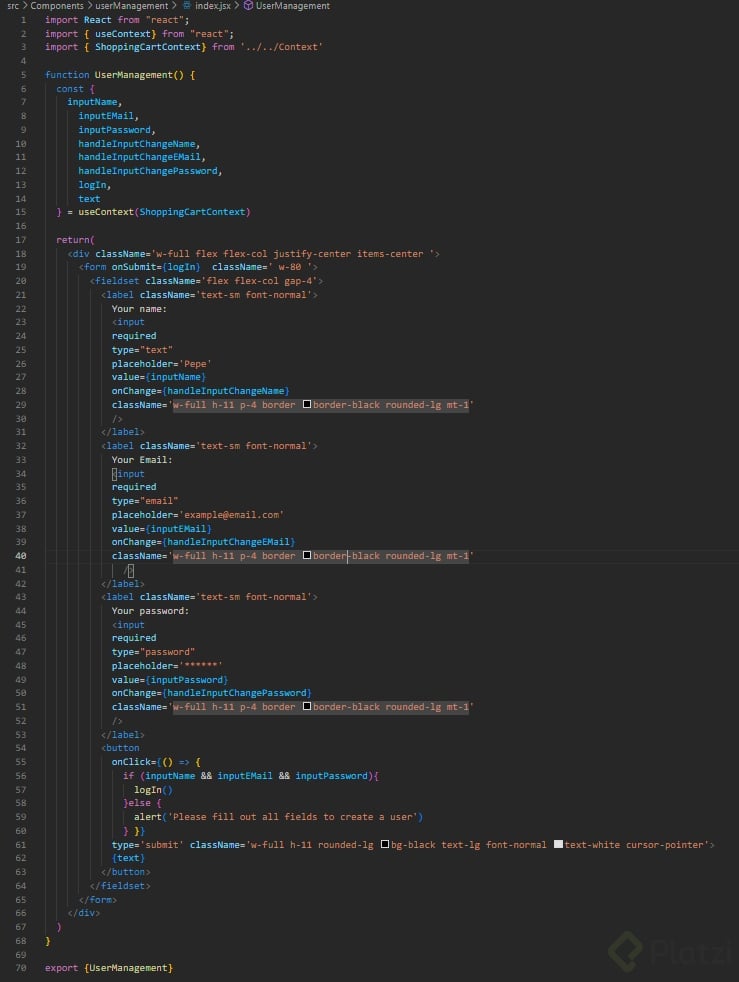Image resolution: width=739 pixels, height=982 pixels.
Task: Click the UserManagement symbol icon in breadcrumb
Action: pyautogui.click(x=248, y=6)
